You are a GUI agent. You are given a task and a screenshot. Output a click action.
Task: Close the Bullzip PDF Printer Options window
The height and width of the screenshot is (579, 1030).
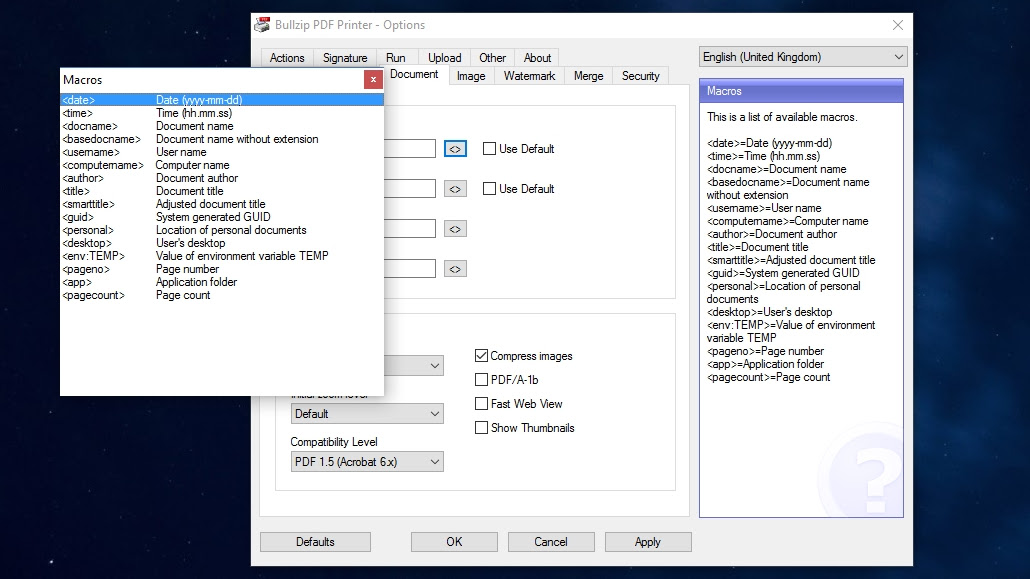pyautogui.click(x=898, y=25)
